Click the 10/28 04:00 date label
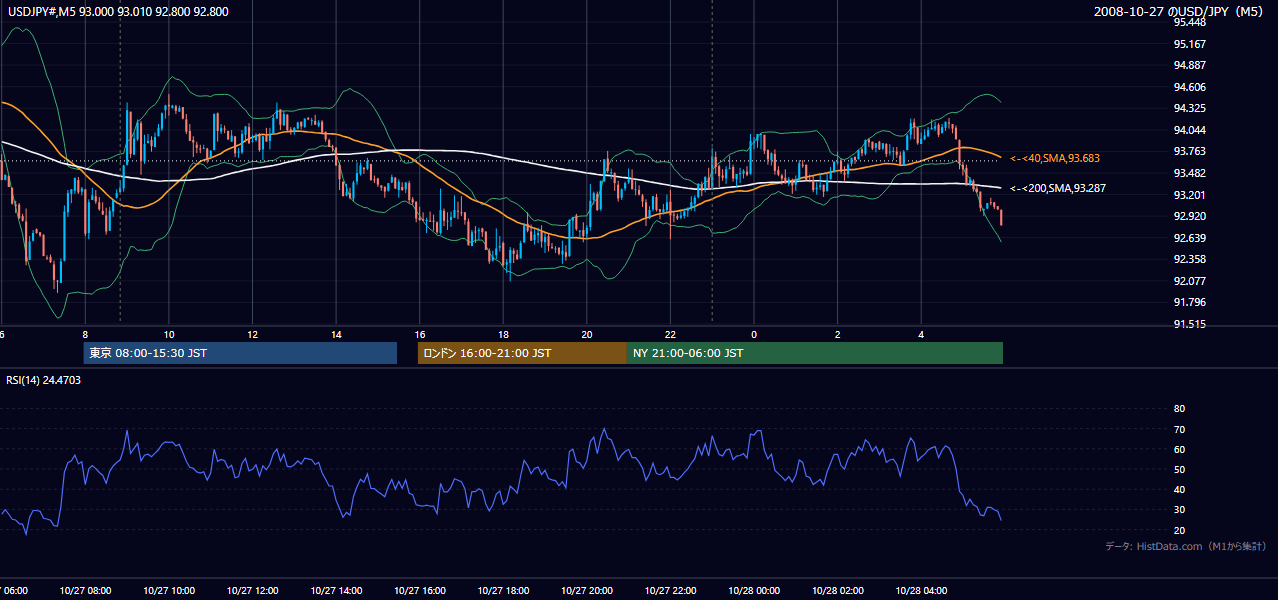1278x600 pixels. 921,591
